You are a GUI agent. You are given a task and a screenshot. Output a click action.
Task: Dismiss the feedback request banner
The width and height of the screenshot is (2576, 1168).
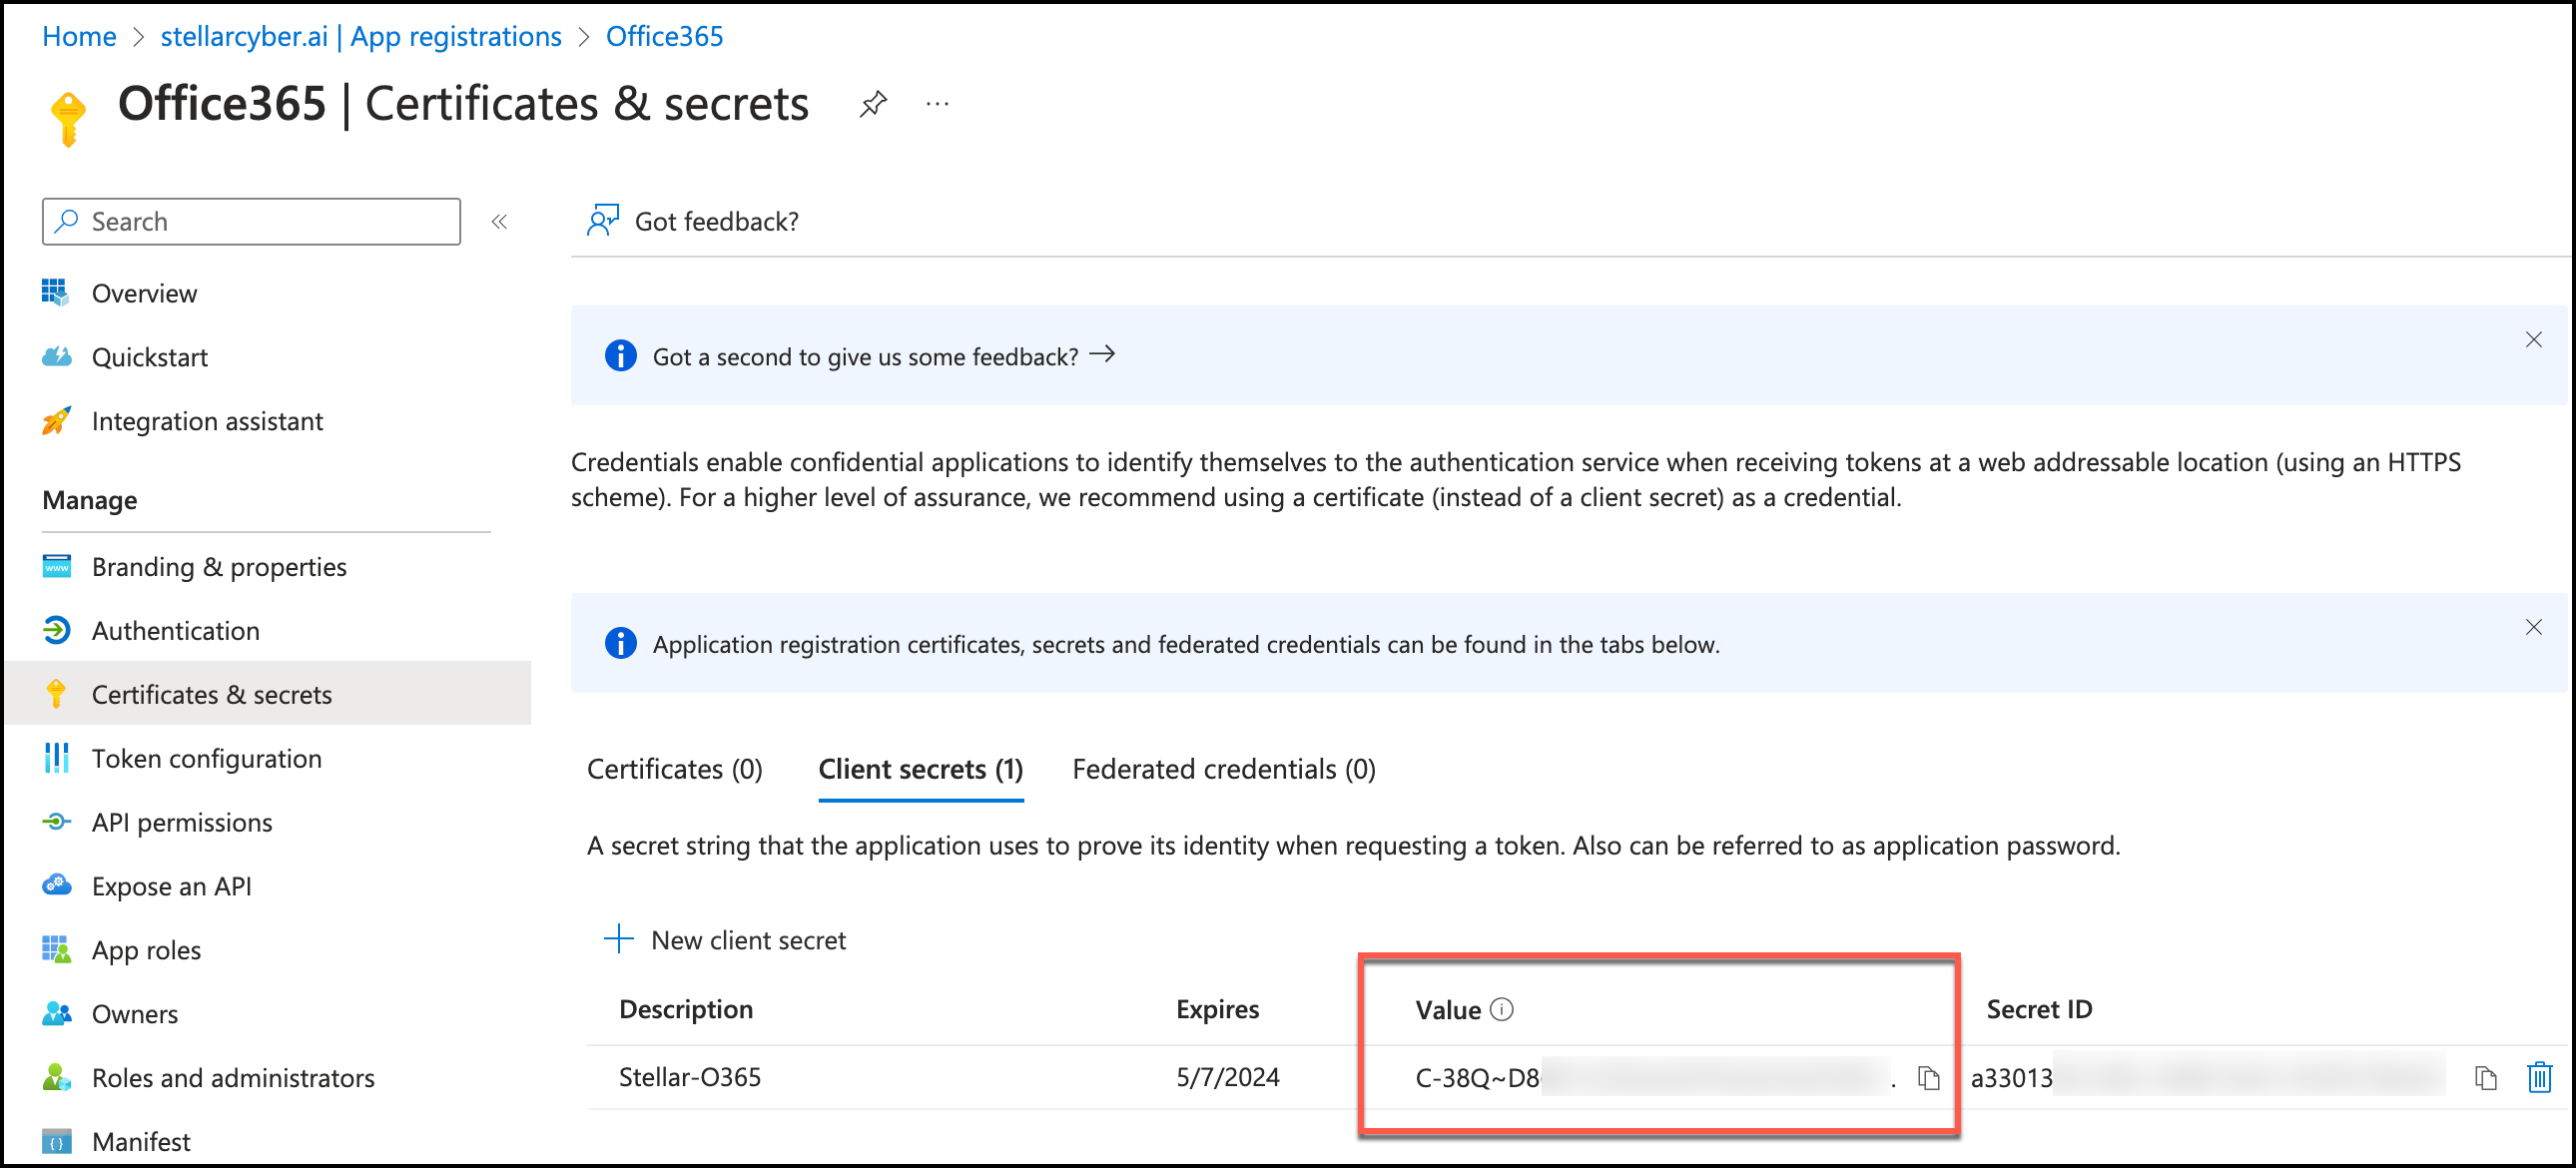pos(2533,340)
